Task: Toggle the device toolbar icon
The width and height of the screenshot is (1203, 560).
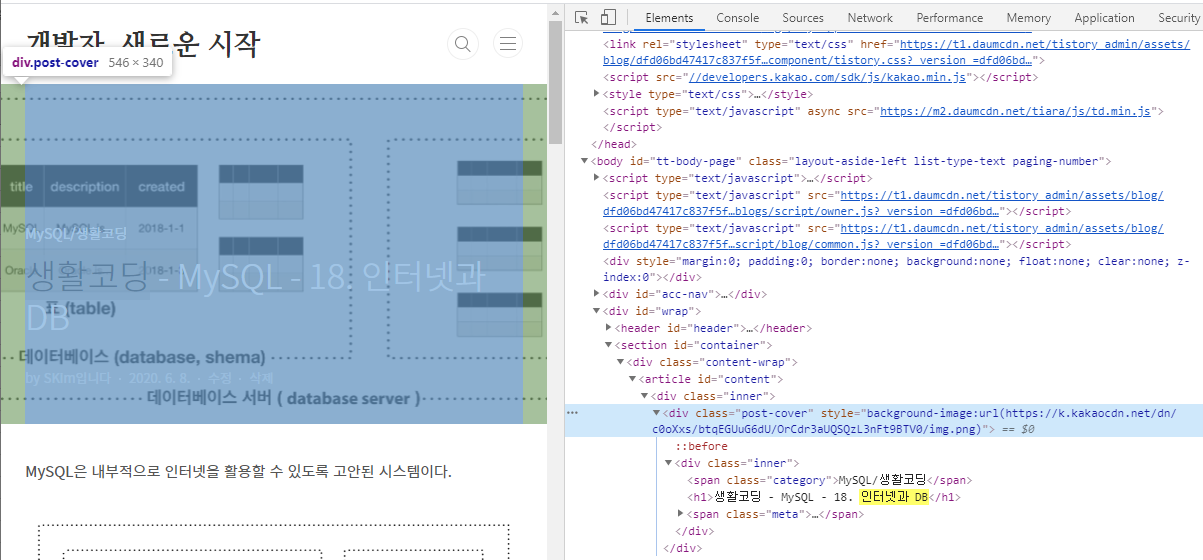Action: (608, 18)
